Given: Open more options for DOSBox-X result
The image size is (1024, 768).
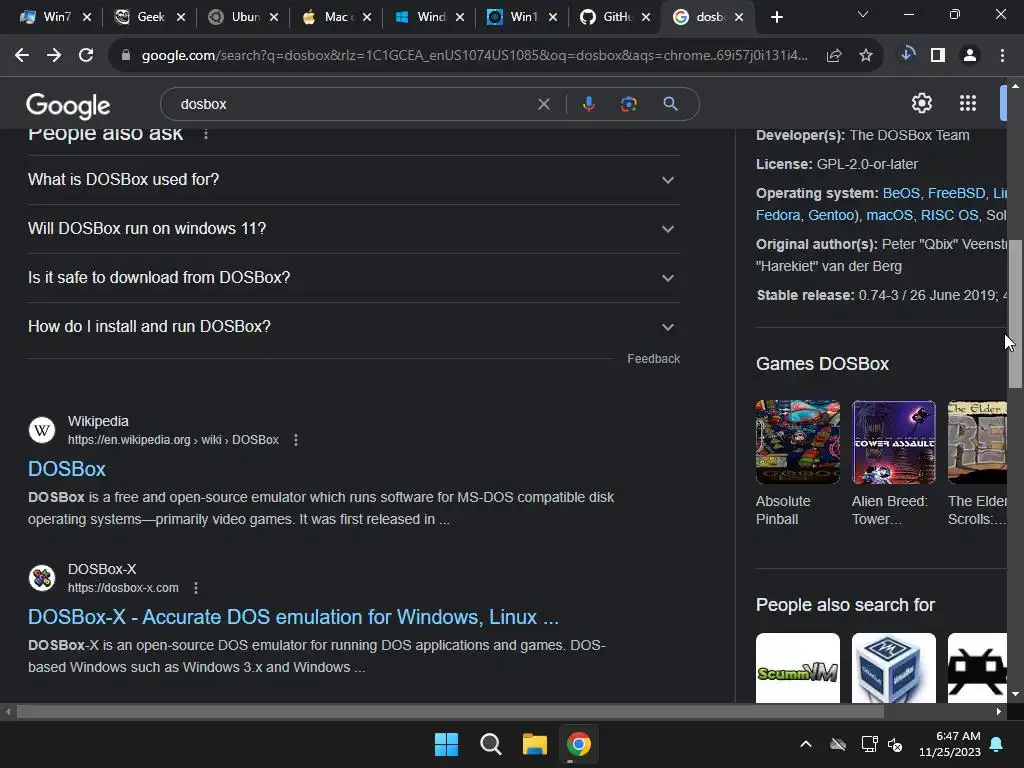Looking at the screenshot, I should tap(196, 588).
